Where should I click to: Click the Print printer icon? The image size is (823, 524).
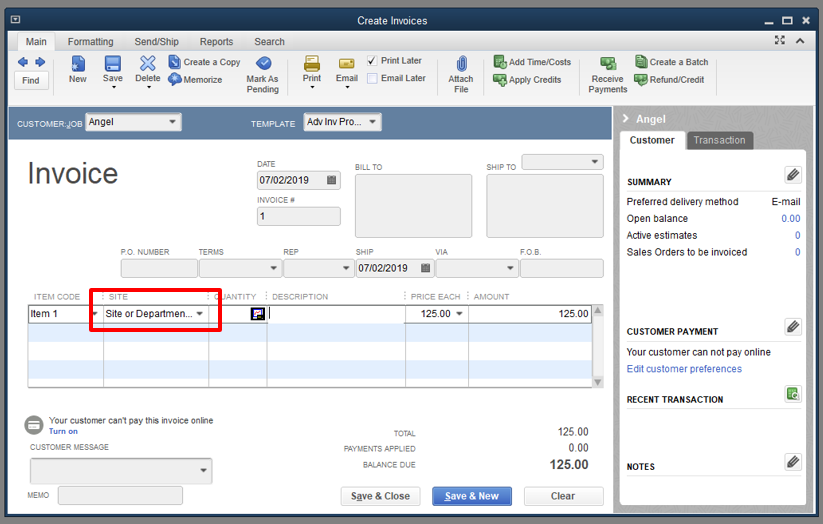pos(312,64)
